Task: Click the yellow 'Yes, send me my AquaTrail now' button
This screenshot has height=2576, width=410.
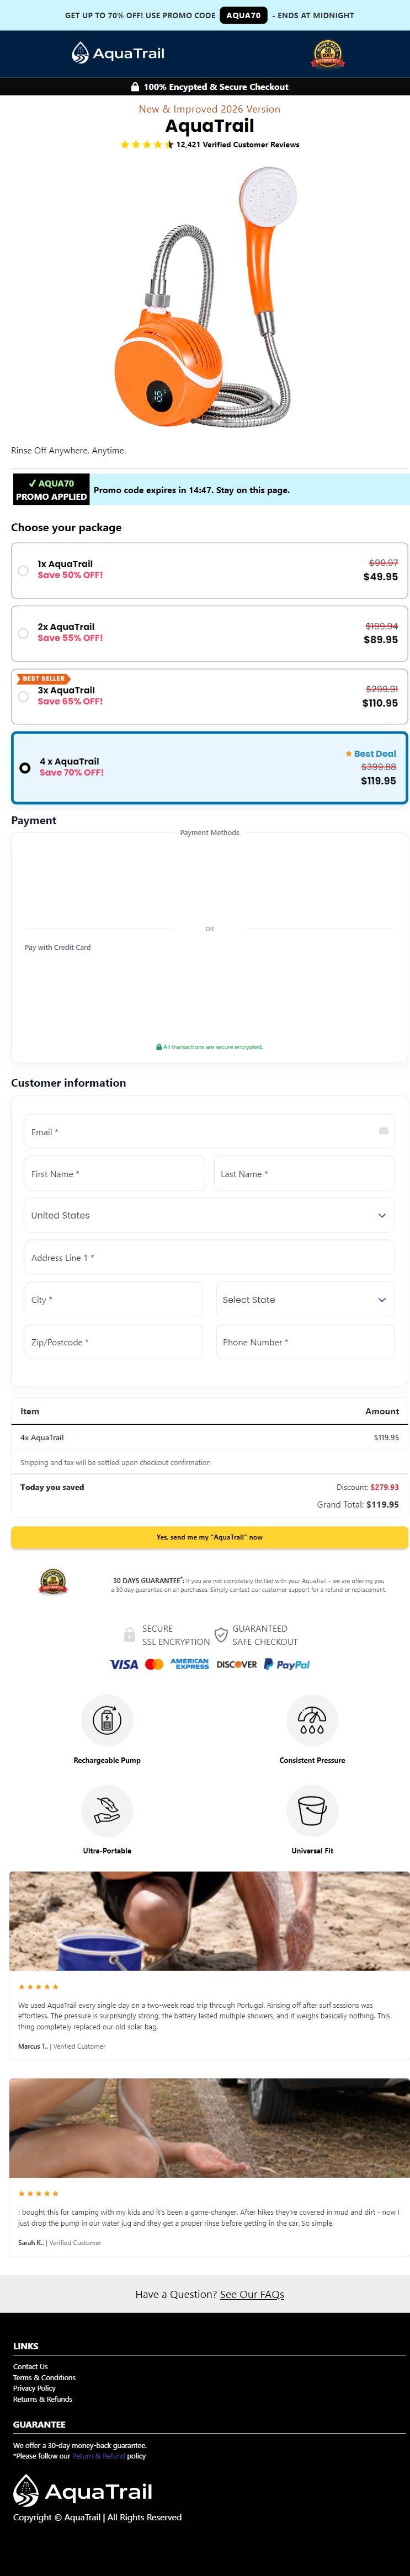Action: (209, 1537)
